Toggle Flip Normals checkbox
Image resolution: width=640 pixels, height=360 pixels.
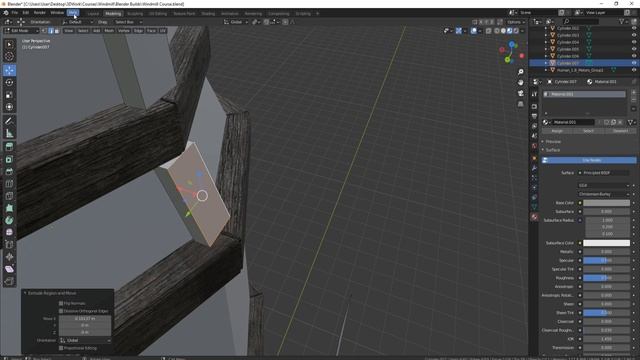click(61, 303)
